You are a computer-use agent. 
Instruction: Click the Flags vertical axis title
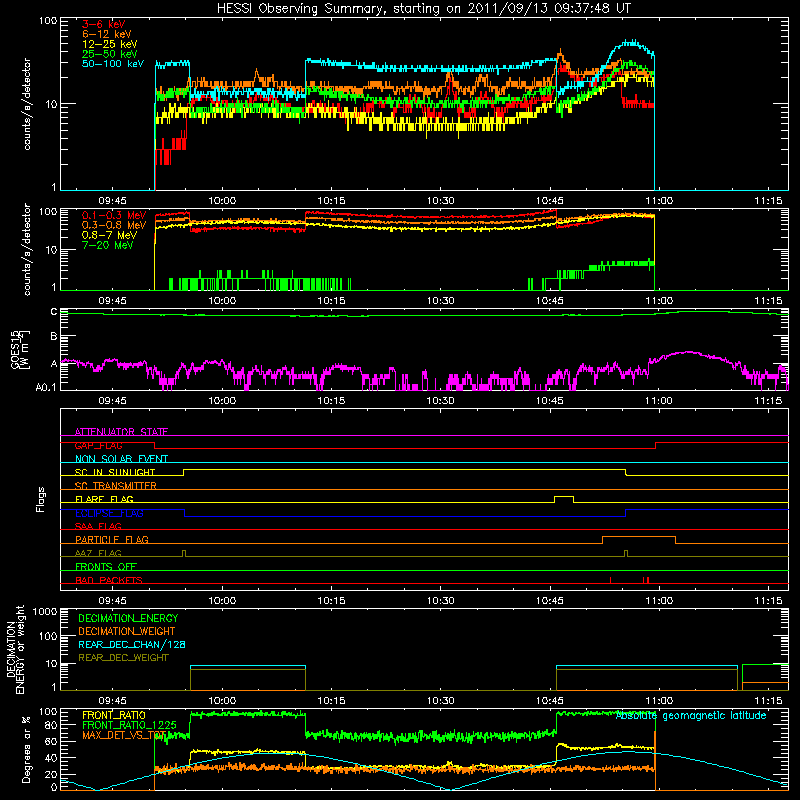coord(41,499)
